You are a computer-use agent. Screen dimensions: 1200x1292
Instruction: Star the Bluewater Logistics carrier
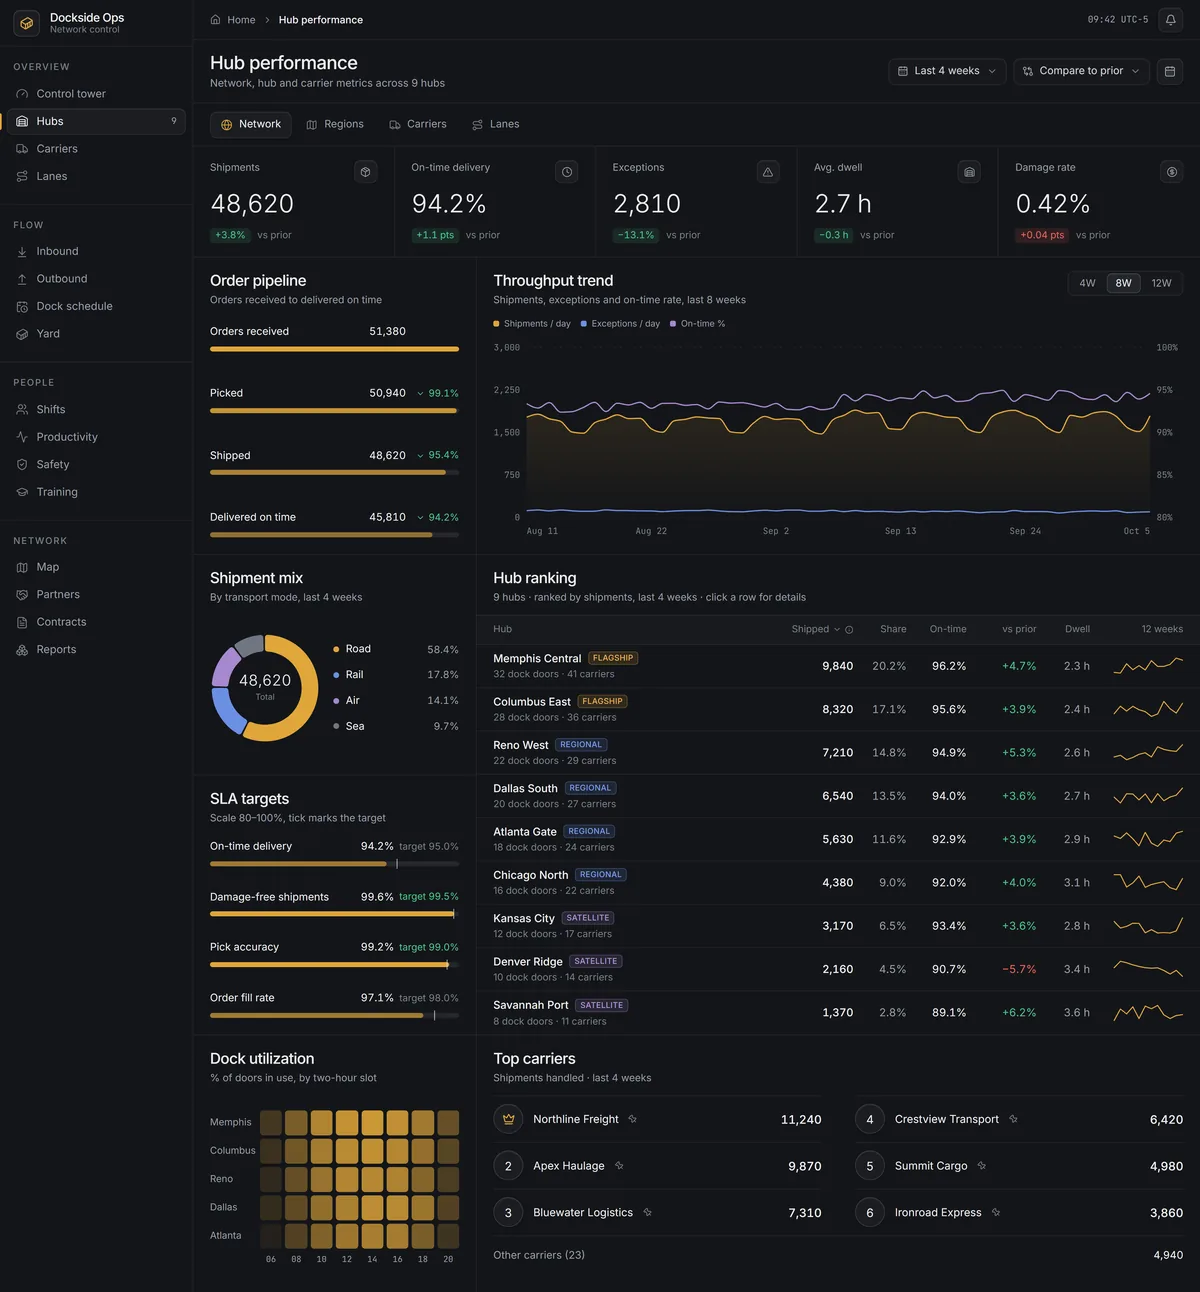(647, 1212)
